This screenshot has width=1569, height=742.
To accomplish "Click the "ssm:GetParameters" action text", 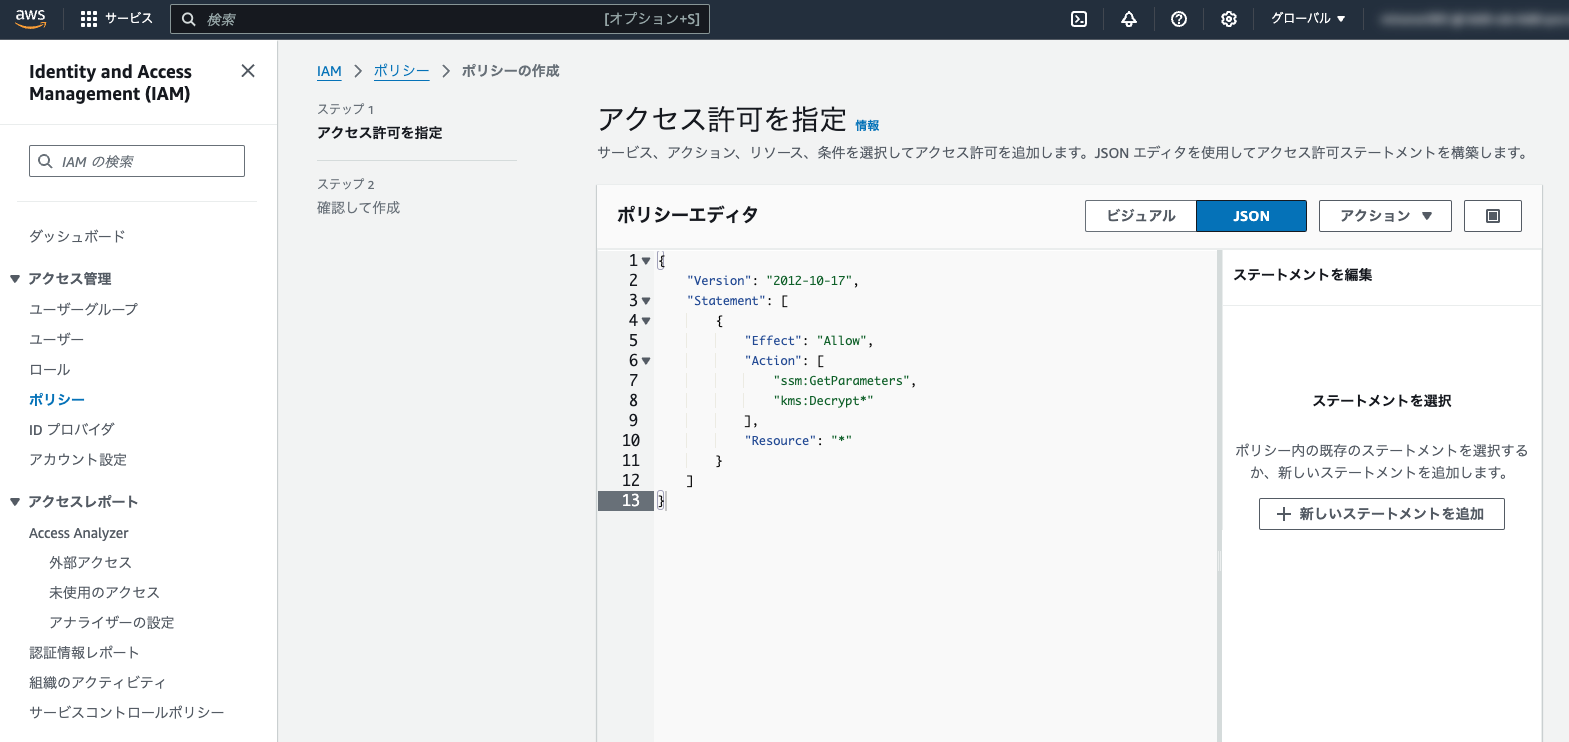I will 841,381.
